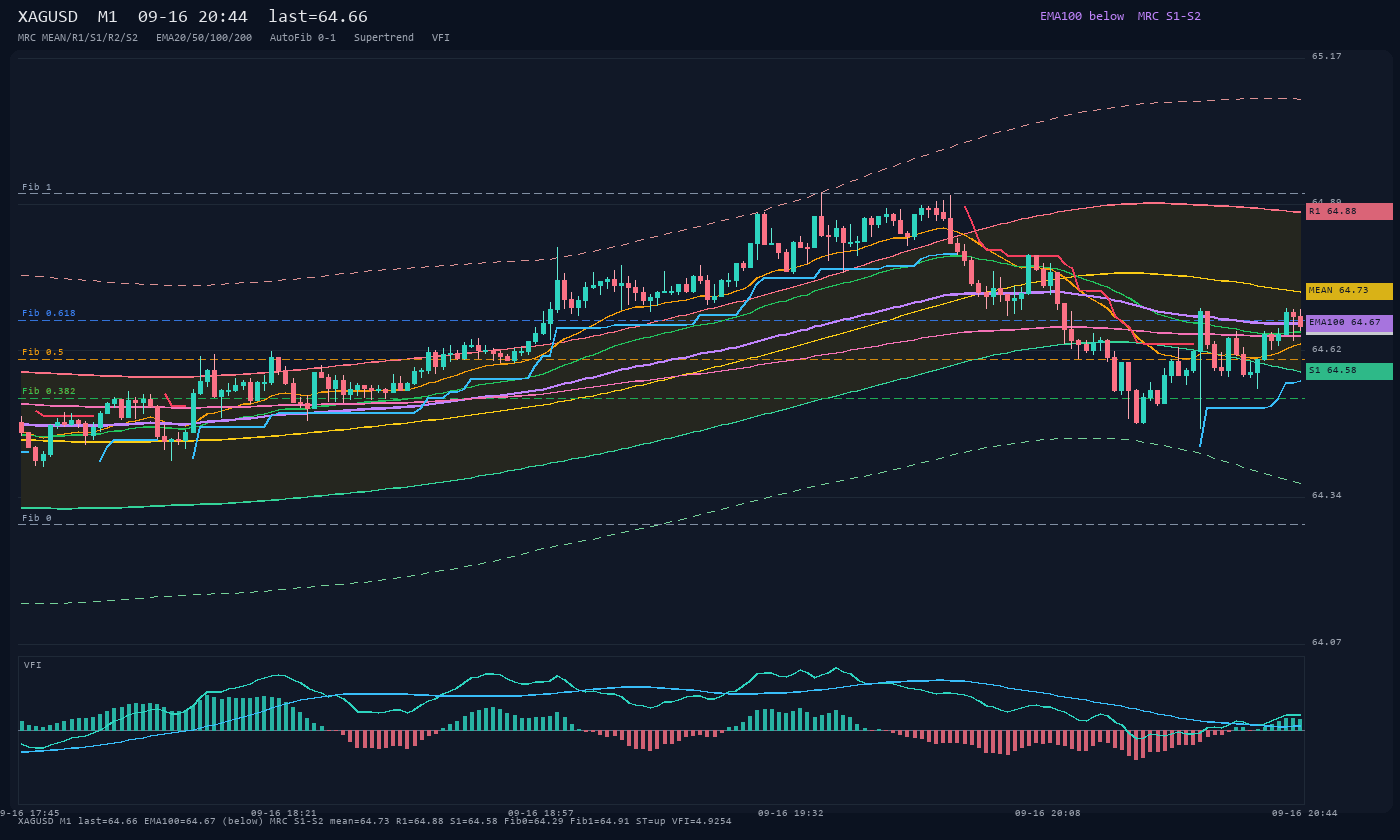1400x840 pixels.
Task: Click the MEAN 64.73 price tag
Action: pos(1349,291)
